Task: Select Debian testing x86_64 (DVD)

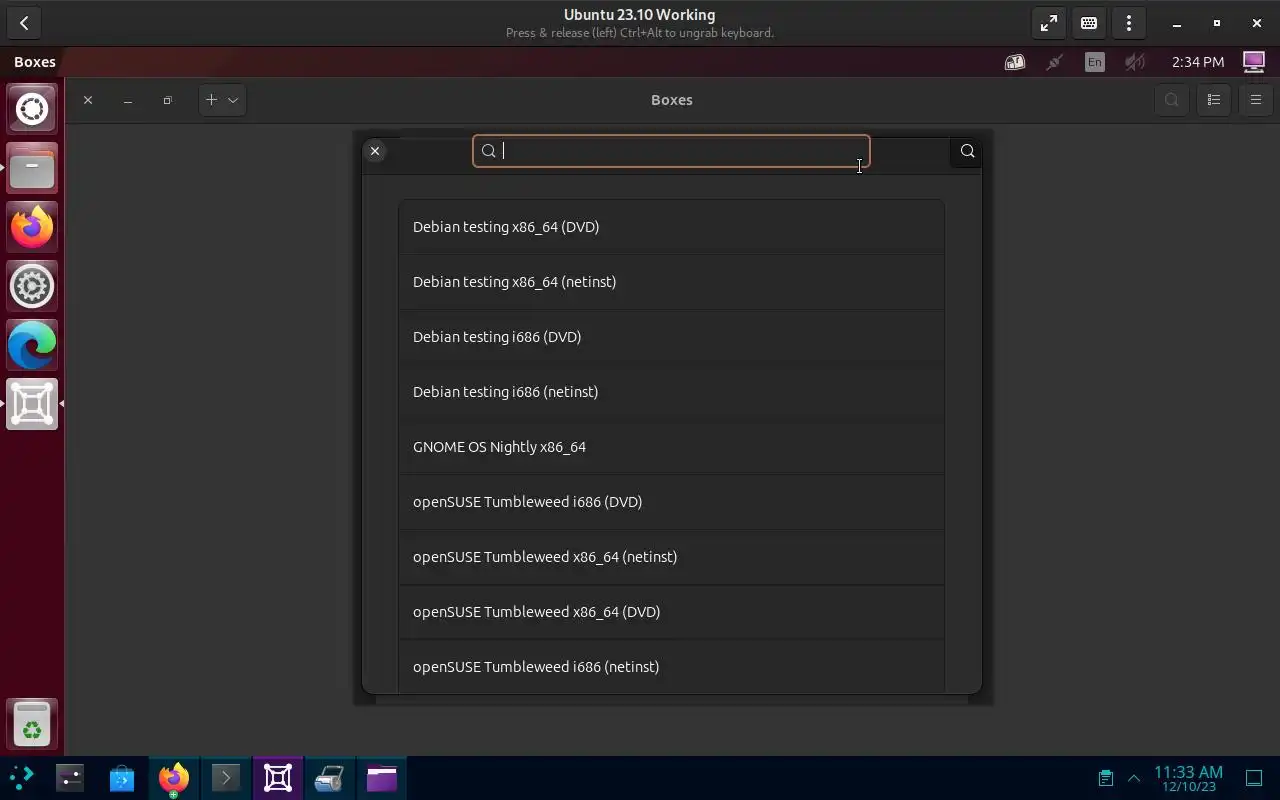Action: [671, 227]
